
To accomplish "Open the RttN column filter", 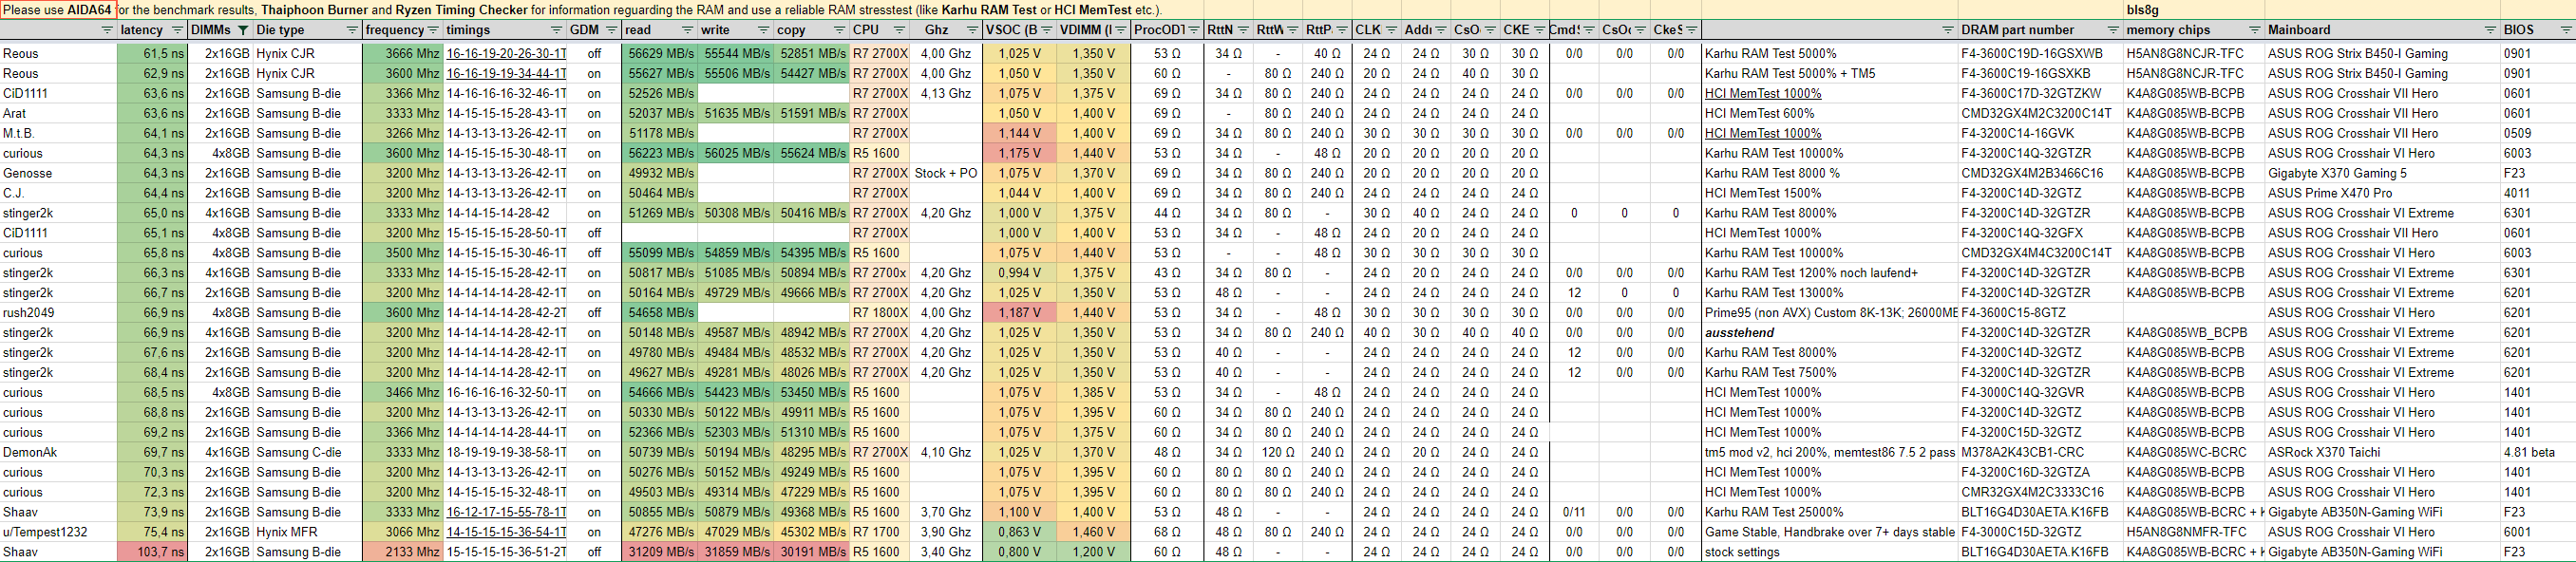I will (1243, 30).
